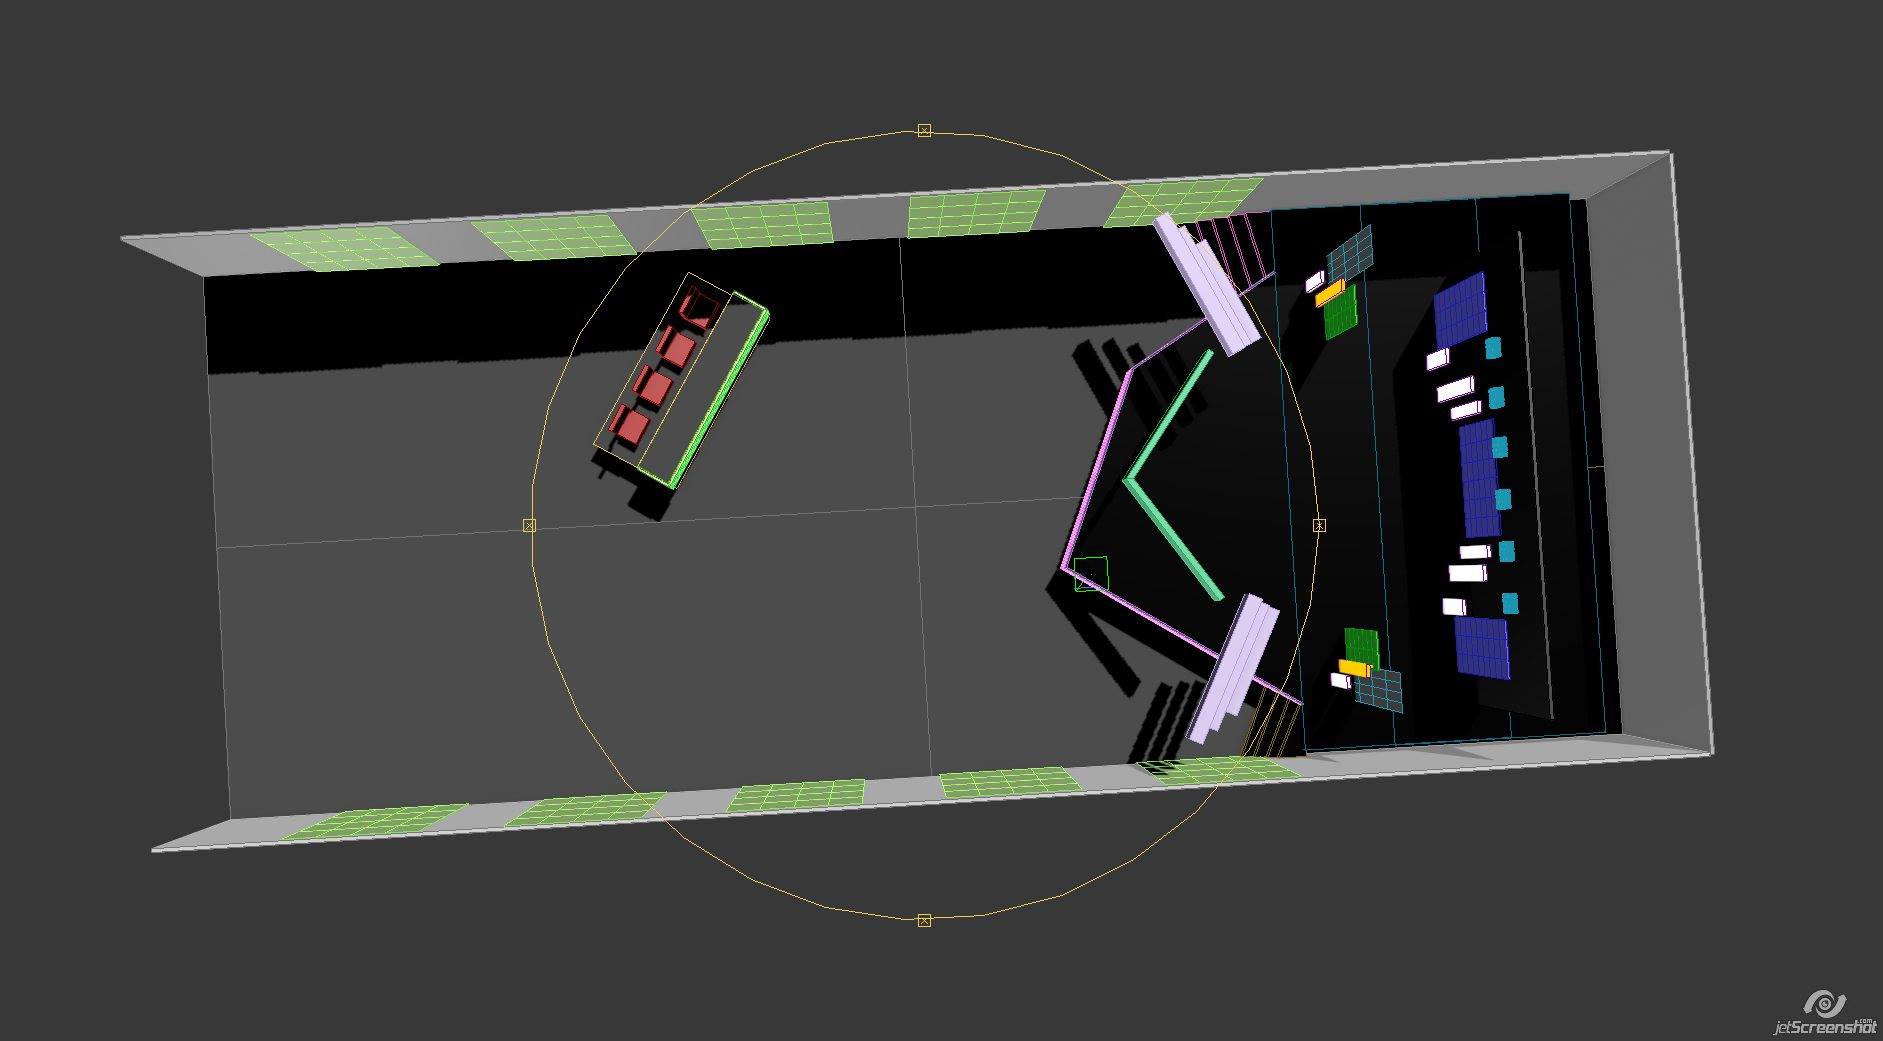Image resolution: width=1883 pixels, height=1041 pixels.
Task: Select the right handle on the yellow circle
Action: click(x=1318, y=525)
